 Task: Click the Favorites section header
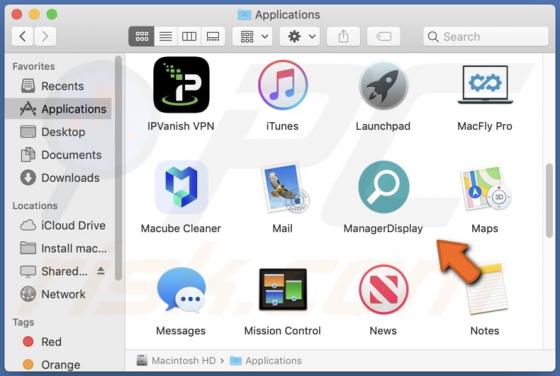[34, 66]
